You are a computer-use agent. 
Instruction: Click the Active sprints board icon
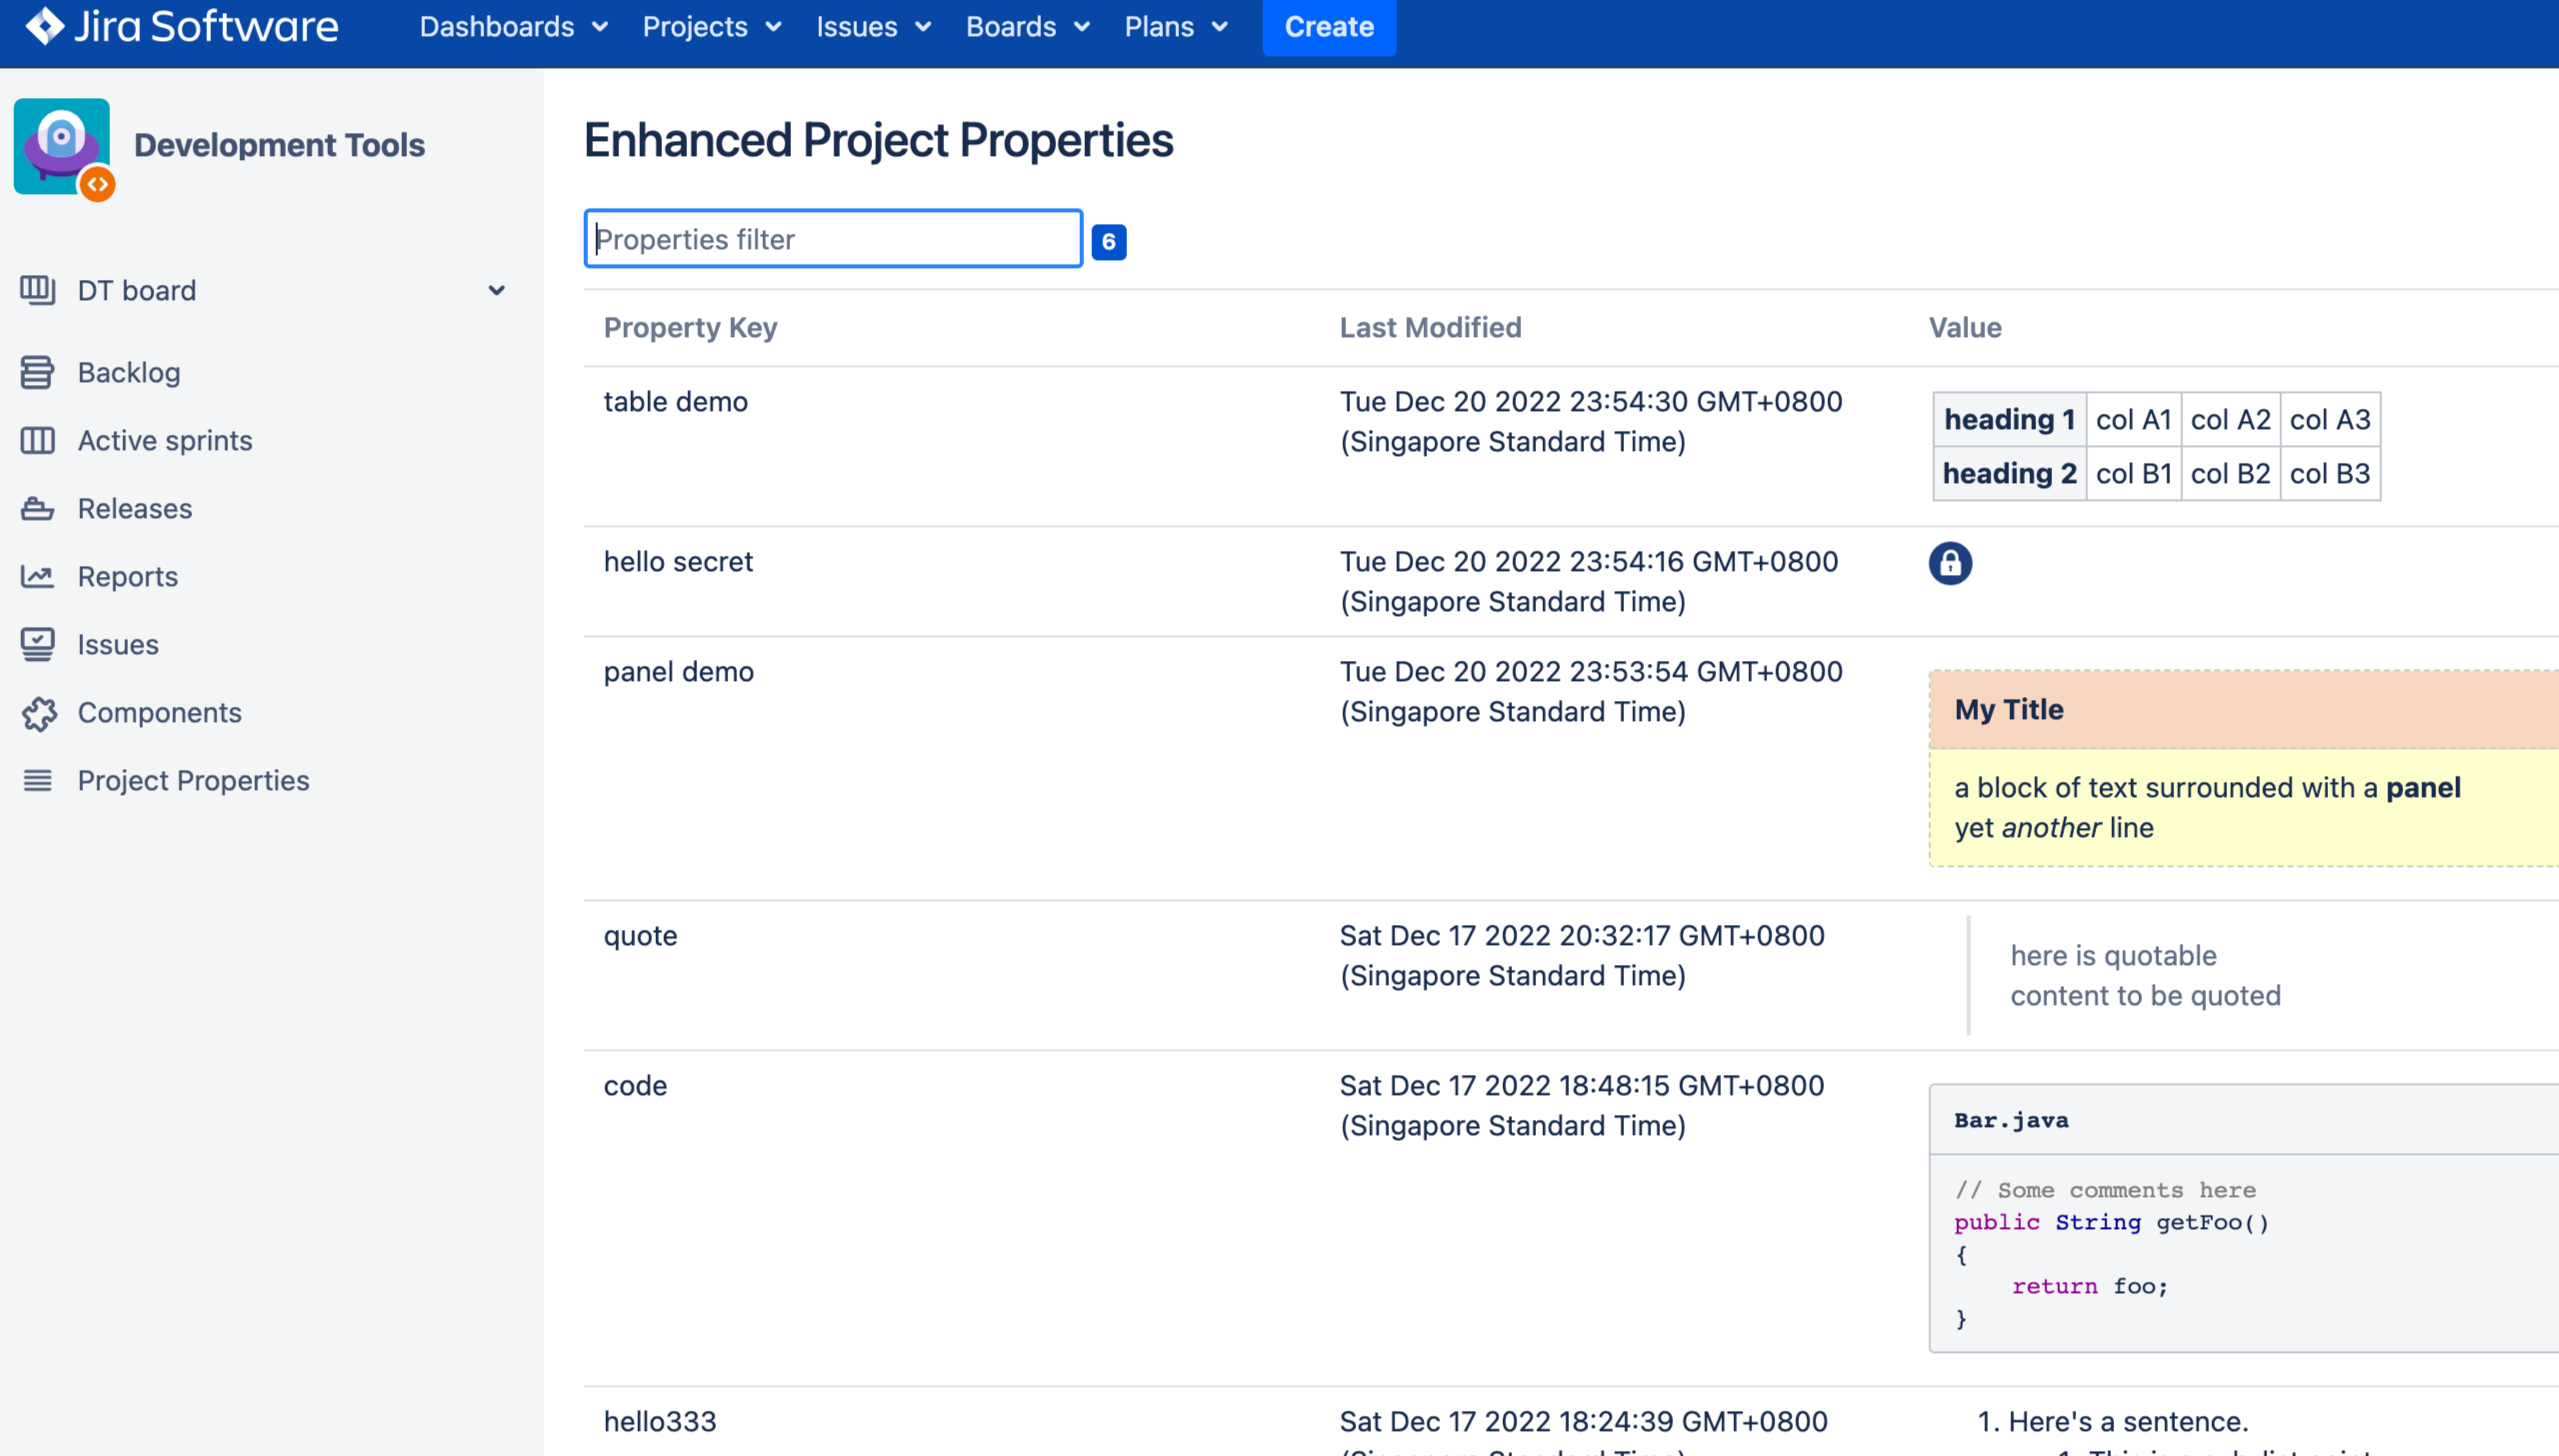tap(37, 440)
